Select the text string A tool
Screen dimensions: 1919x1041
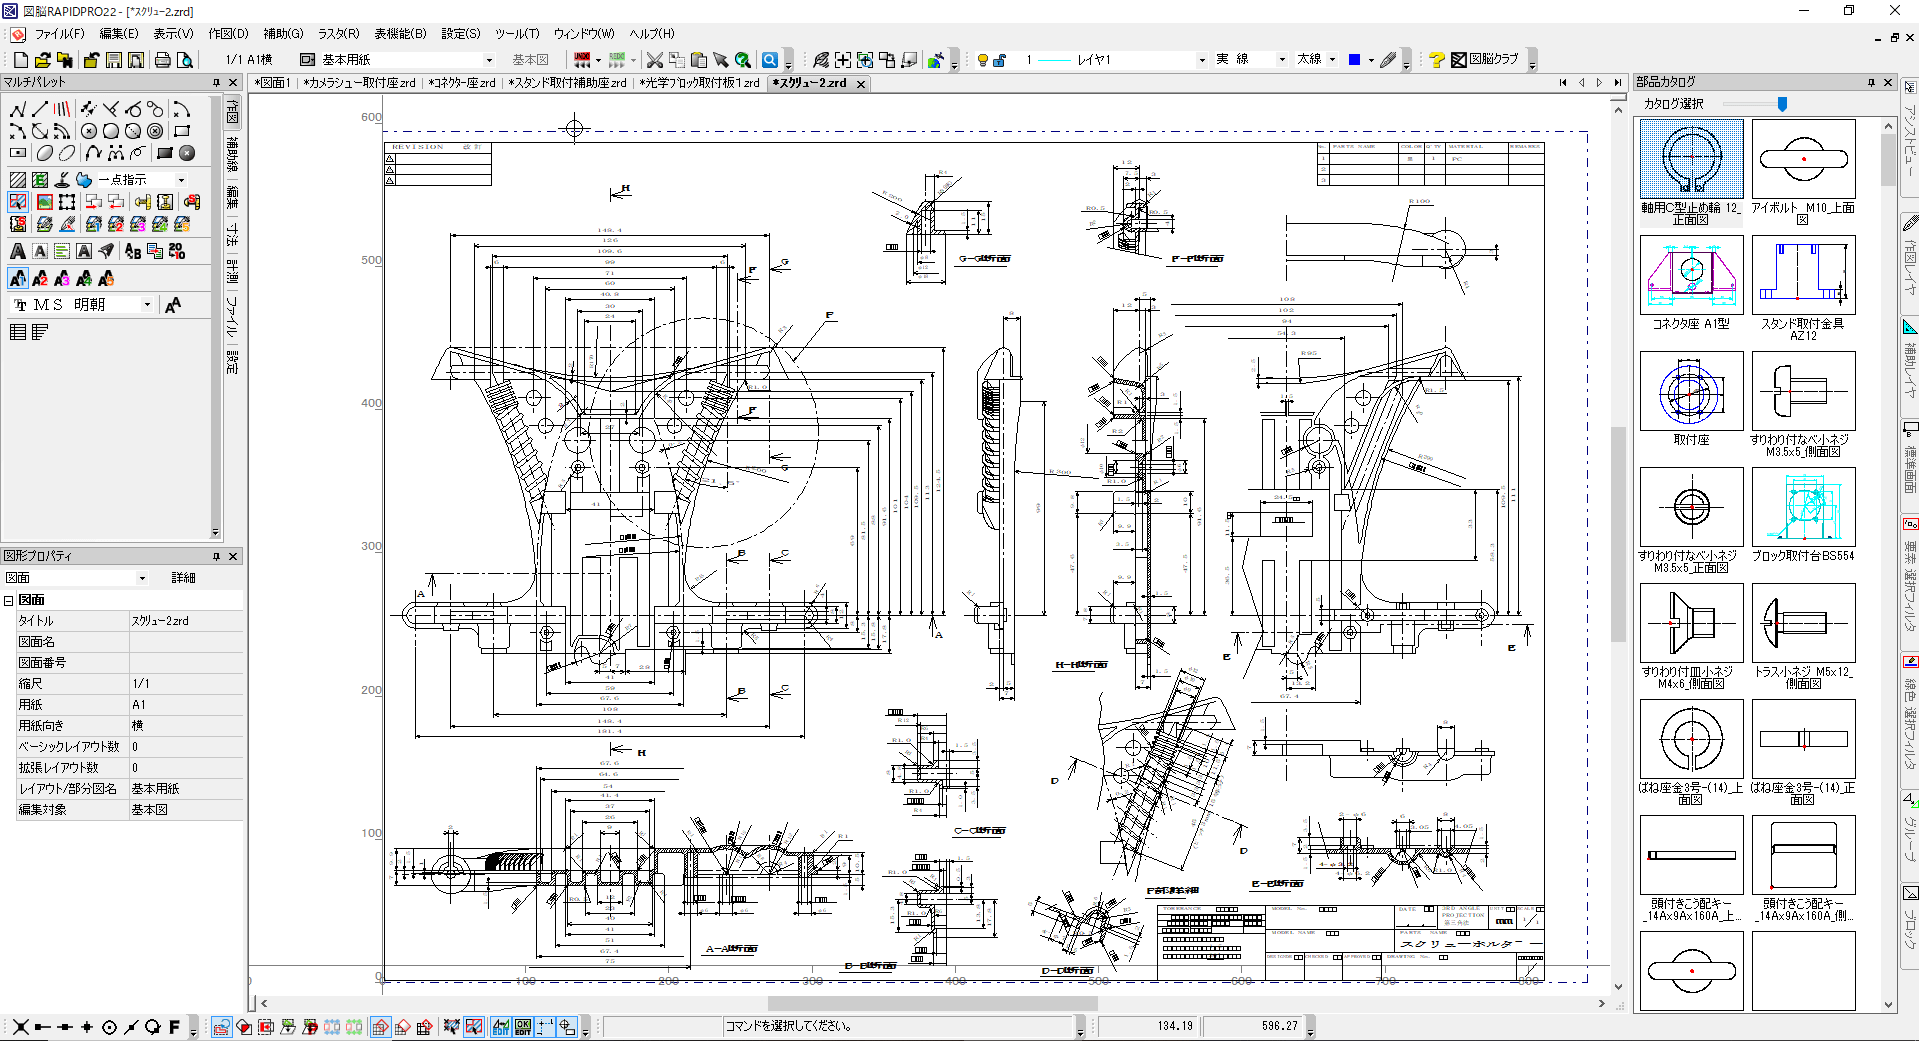[17, 251]
